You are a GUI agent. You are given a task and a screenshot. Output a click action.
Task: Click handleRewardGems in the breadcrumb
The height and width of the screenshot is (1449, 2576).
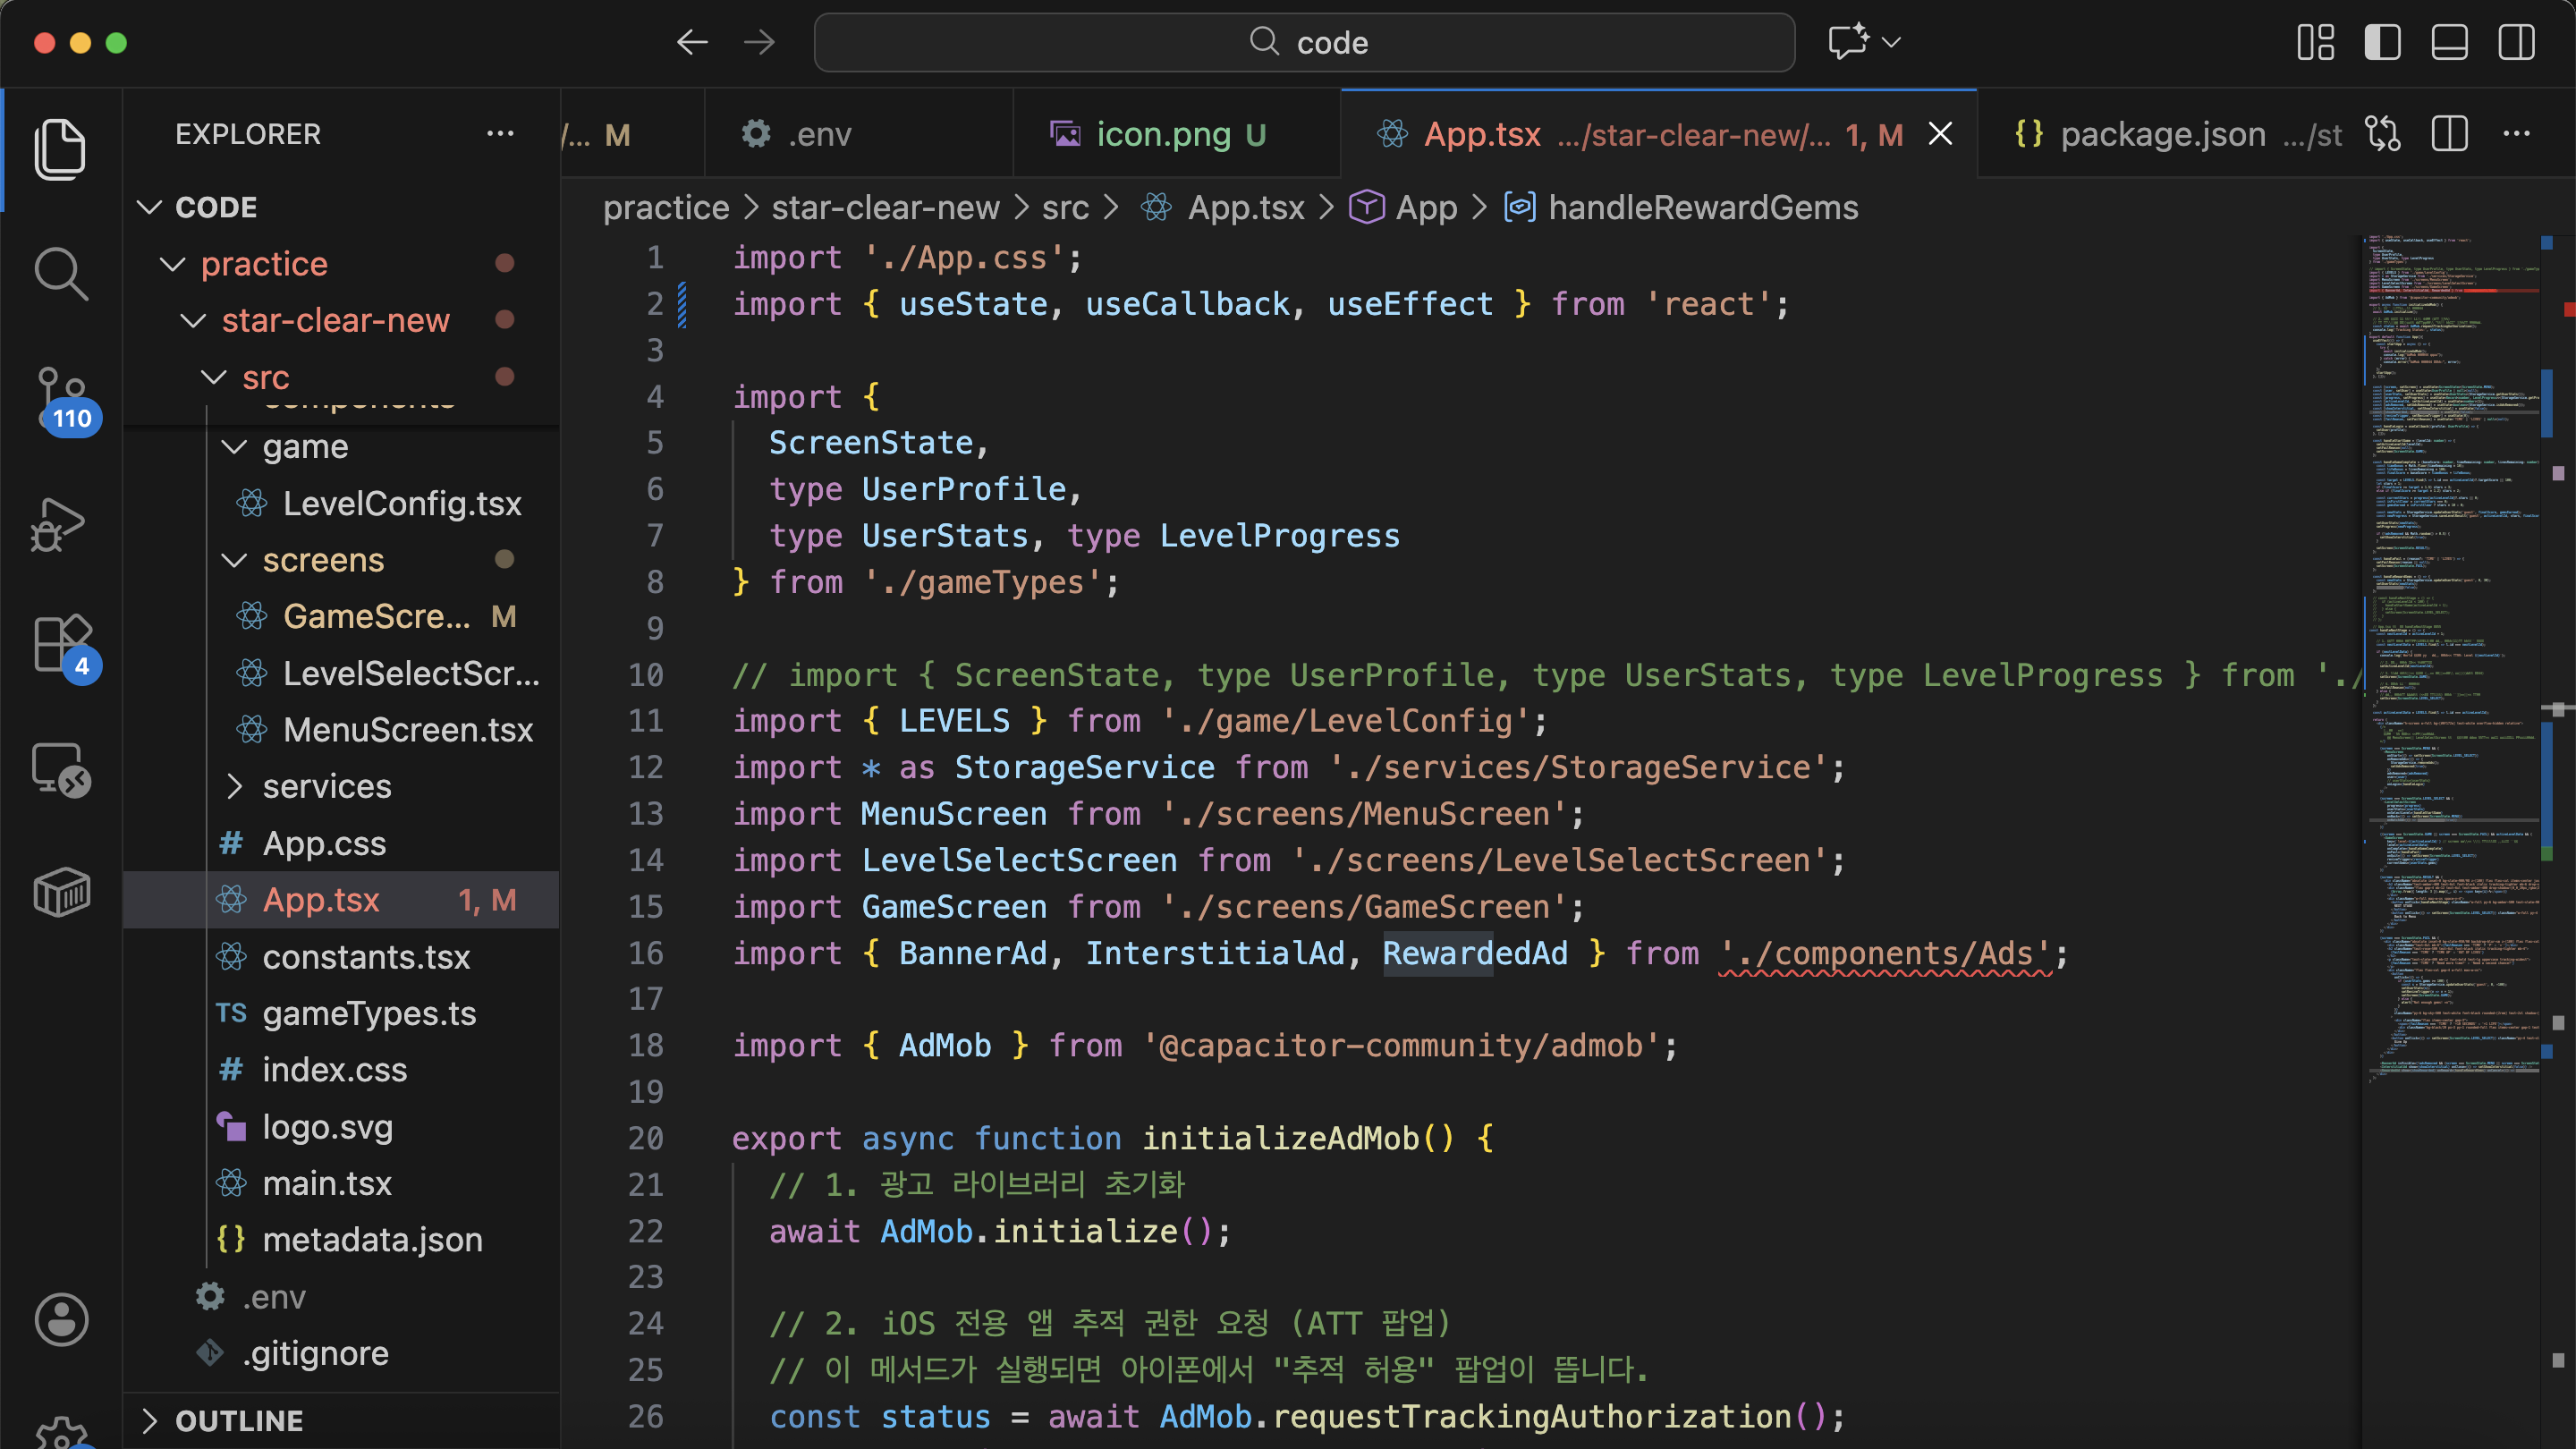(x=1702, y=208)
